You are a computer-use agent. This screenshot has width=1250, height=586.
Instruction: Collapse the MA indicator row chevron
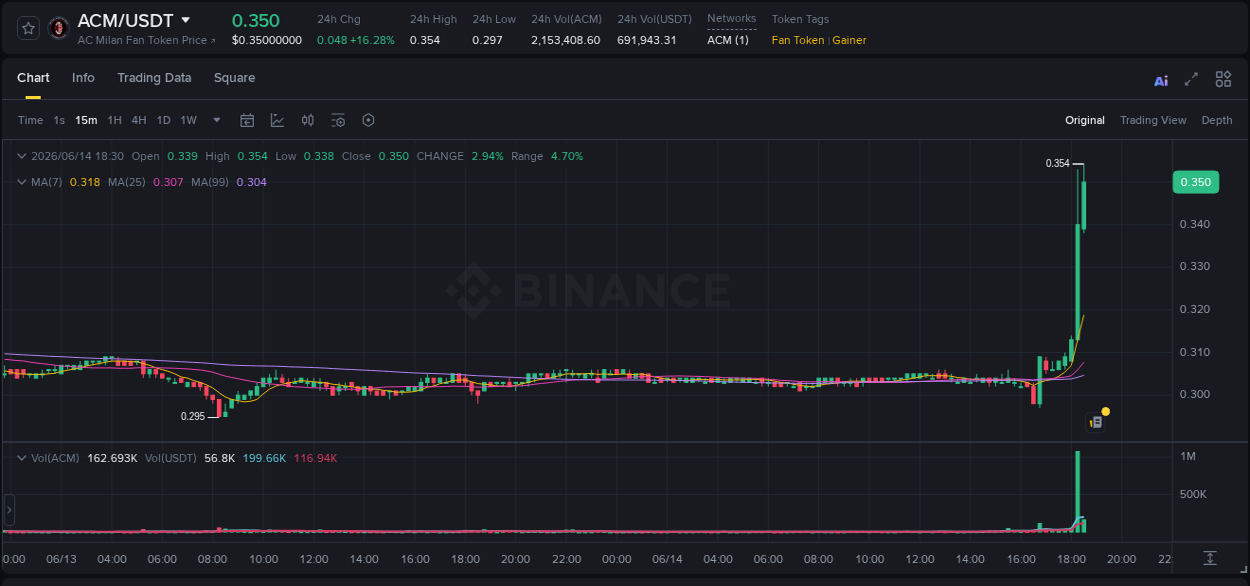pyautogui.click(x=21, y=182)
